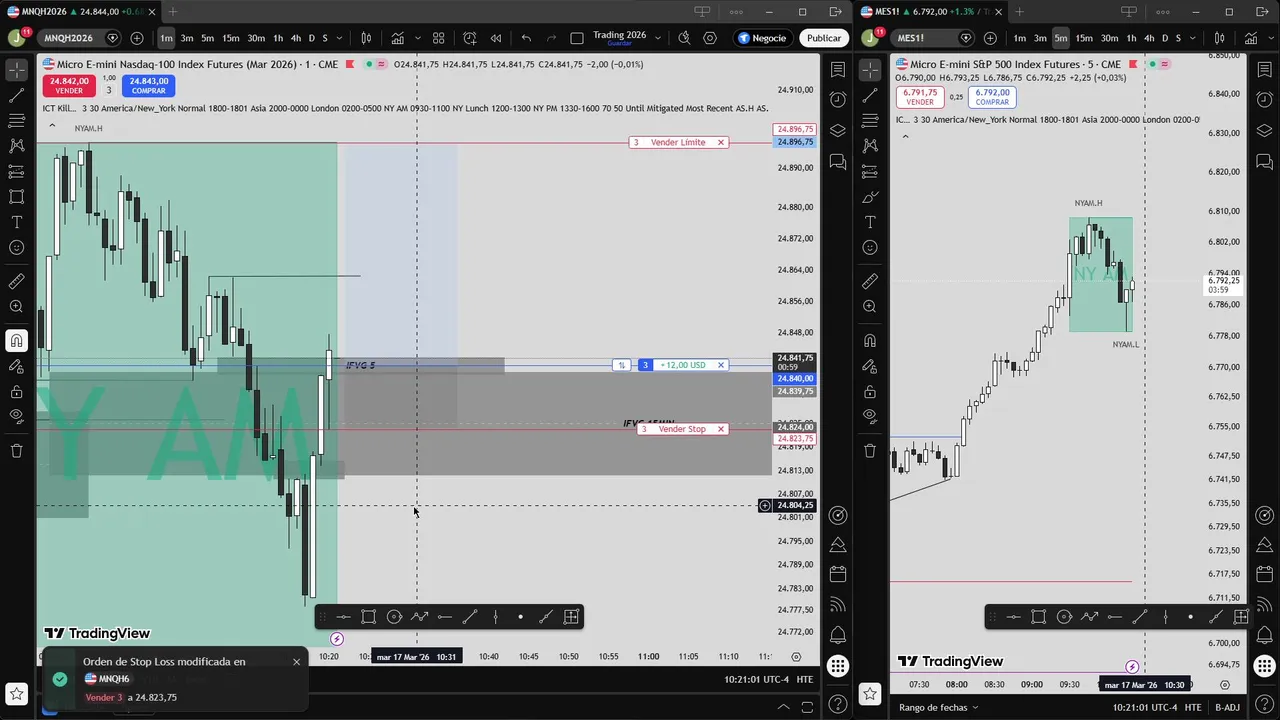The height and width of the screenshot is (720, 1280).
Task: Toggle keep drawing mode pencil-lock in left sidebar
Action: click(x=16, y=367)
